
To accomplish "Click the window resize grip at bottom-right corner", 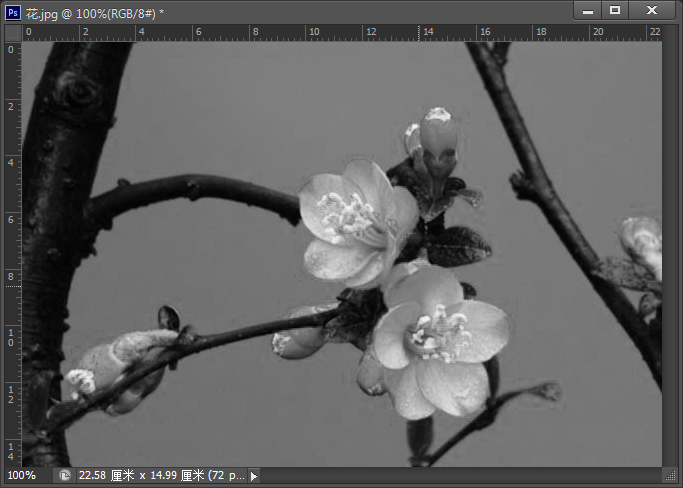I will tap(670, 476).
